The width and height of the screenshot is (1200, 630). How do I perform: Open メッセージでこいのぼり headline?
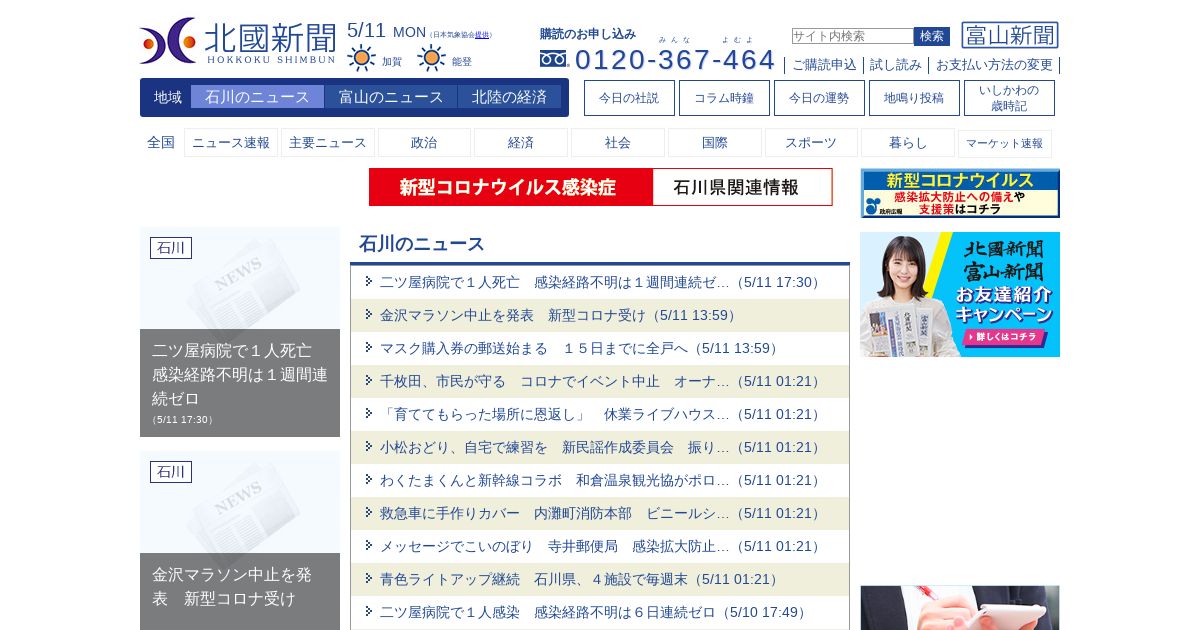pos(602,546)
